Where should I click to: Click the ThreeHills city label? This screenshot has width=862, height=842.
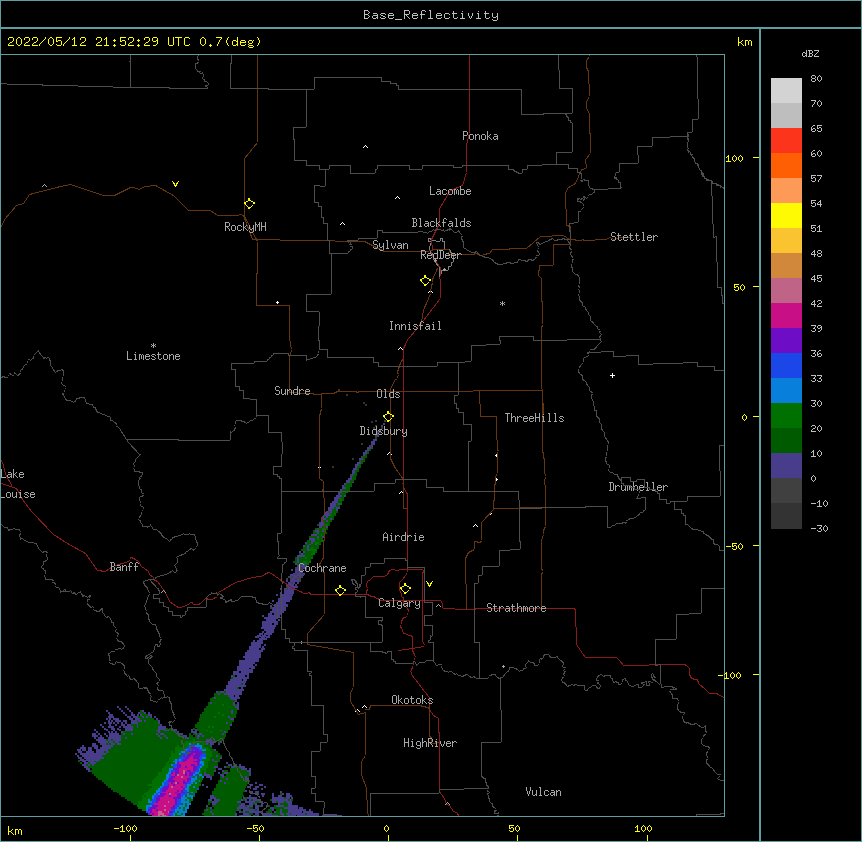(x=534, y=418)
